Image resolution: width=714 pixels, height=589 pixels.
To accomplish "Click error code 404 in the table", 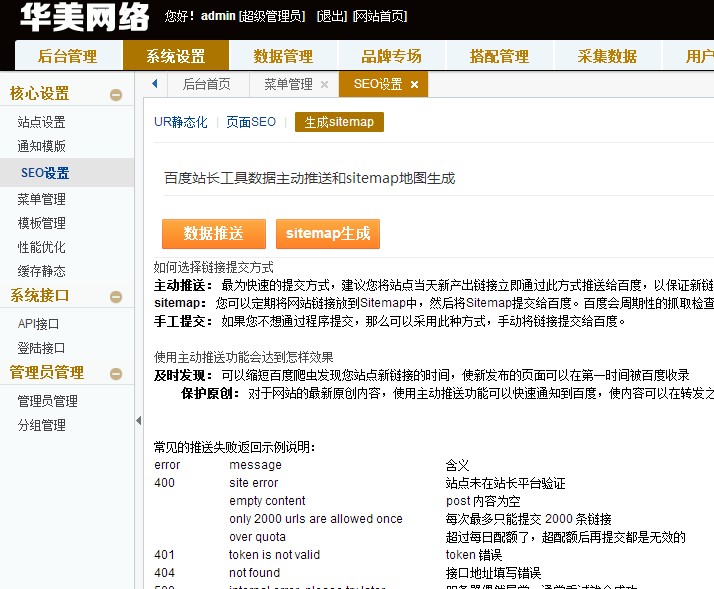I will tap(164, 573).
